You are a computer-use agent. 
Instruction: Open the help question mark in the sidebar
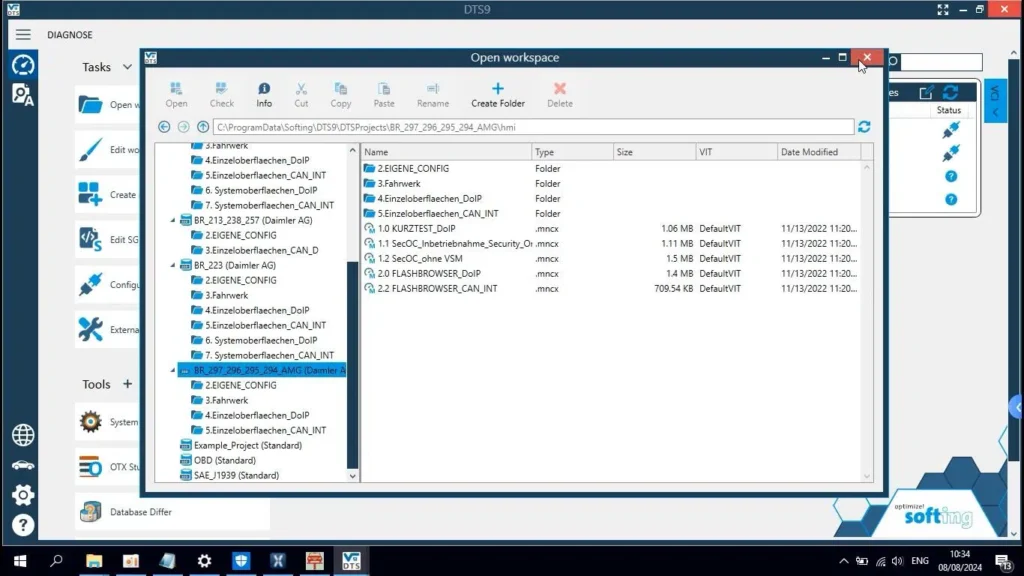click(x=23, y=525)
